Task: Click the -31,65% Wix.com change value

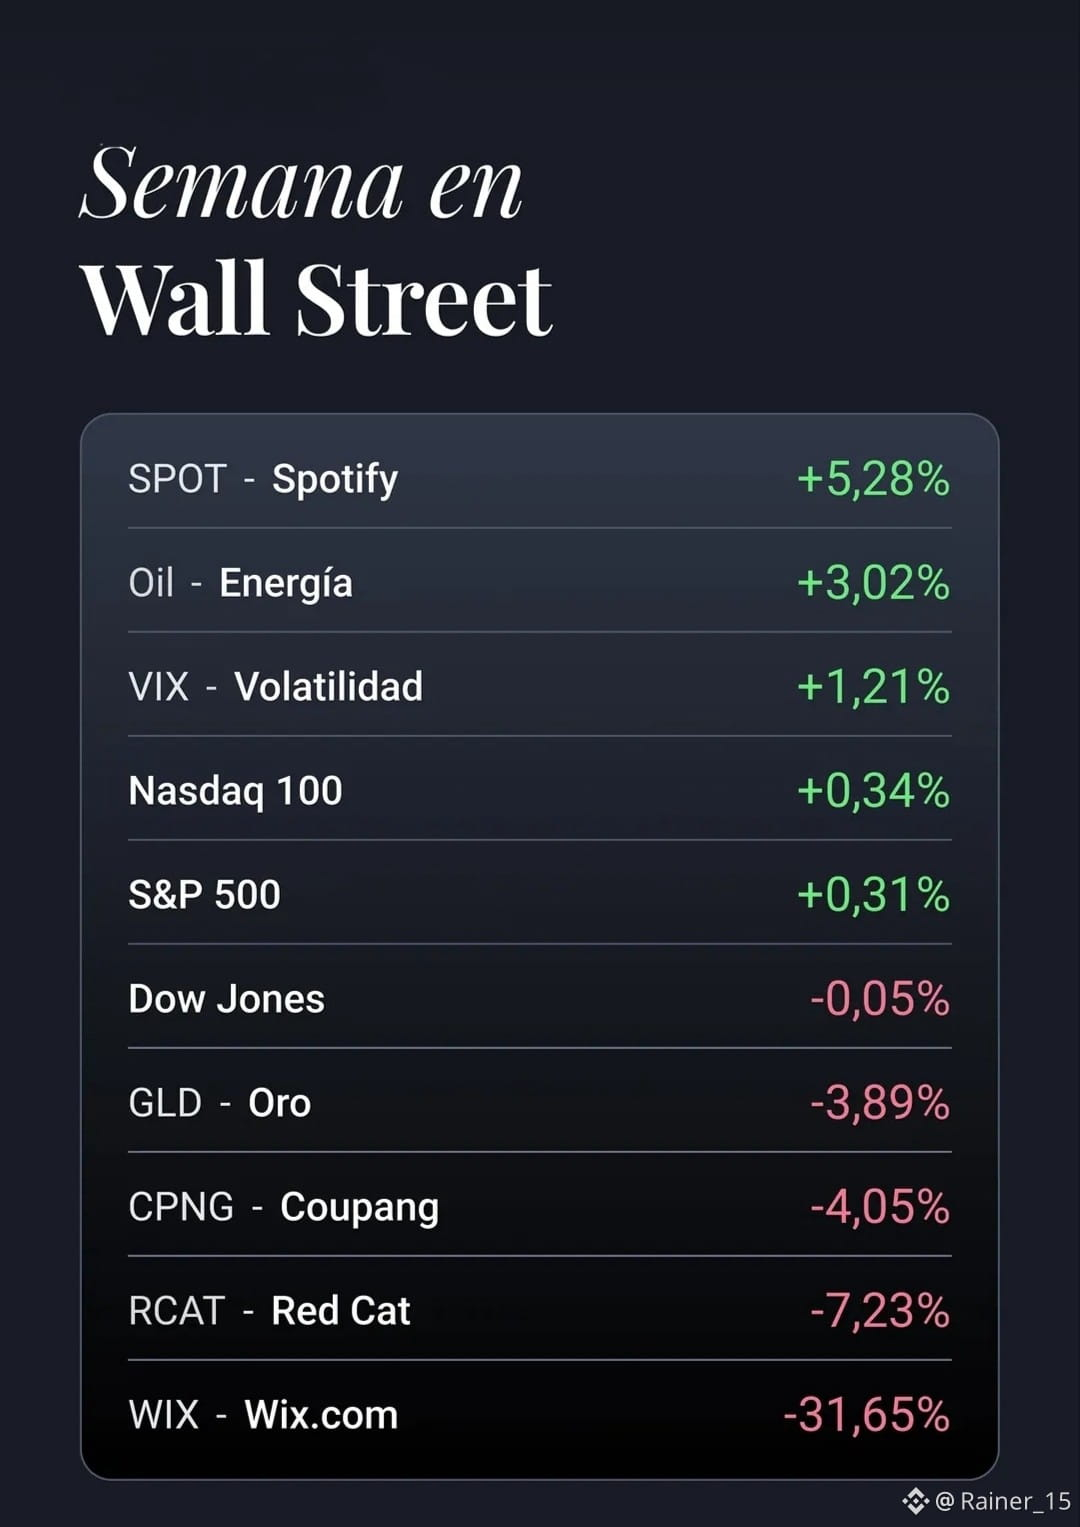Action: point(866,1415)
